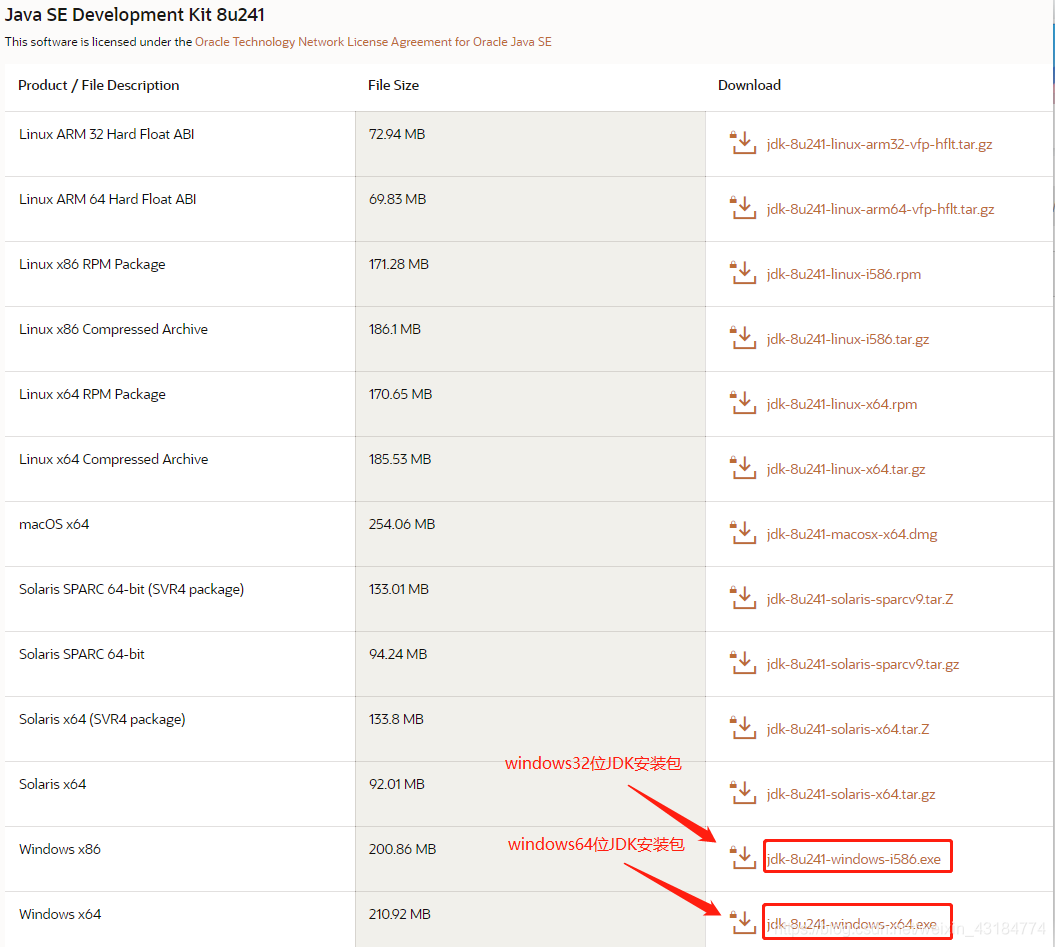1055x947 pixels.
Task: Click download icon for jdk-8u241-macosx-x64.dmg
Action: coord(743,532)
